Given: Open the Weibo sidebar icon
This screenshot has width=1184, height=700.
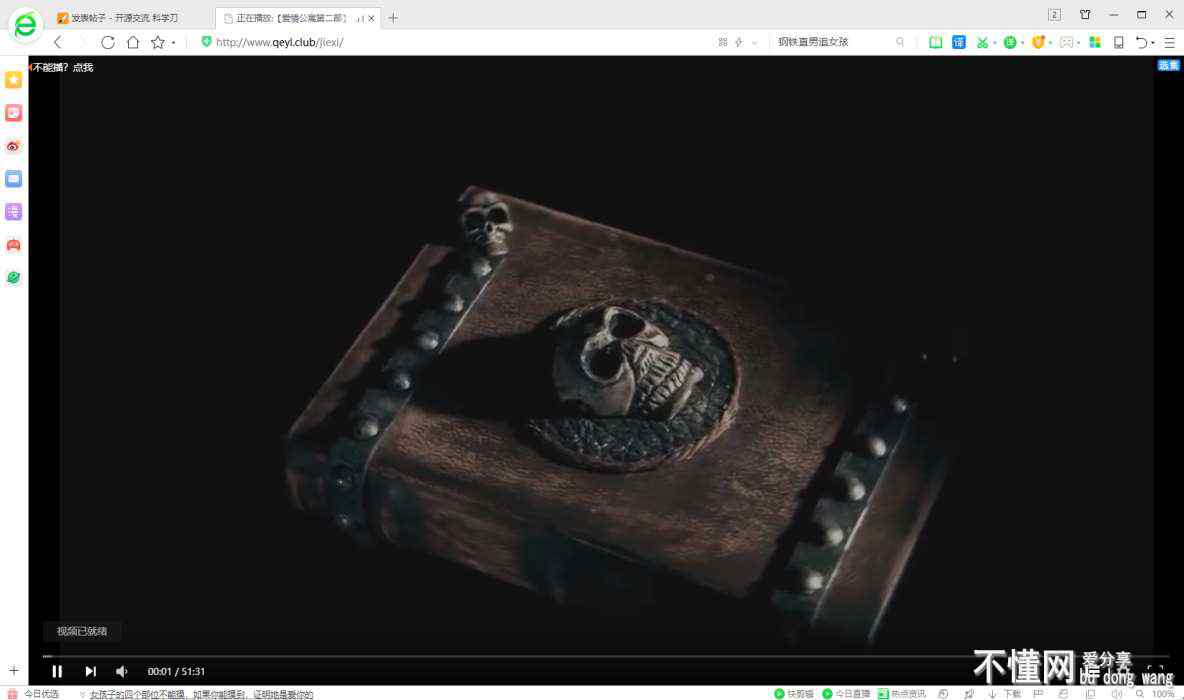Looking at the screenshot, I should pos(14,146).
